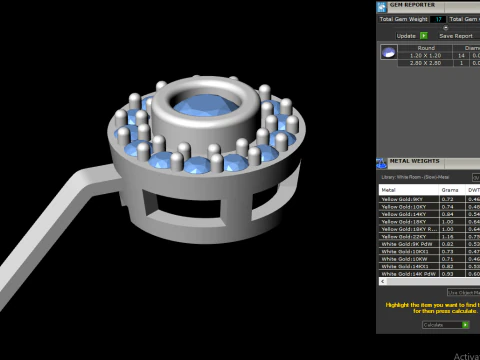This screenshot has width=480, height=360.
Task: Click the metal table scroll-left arrow
Action: coord(383,282)
